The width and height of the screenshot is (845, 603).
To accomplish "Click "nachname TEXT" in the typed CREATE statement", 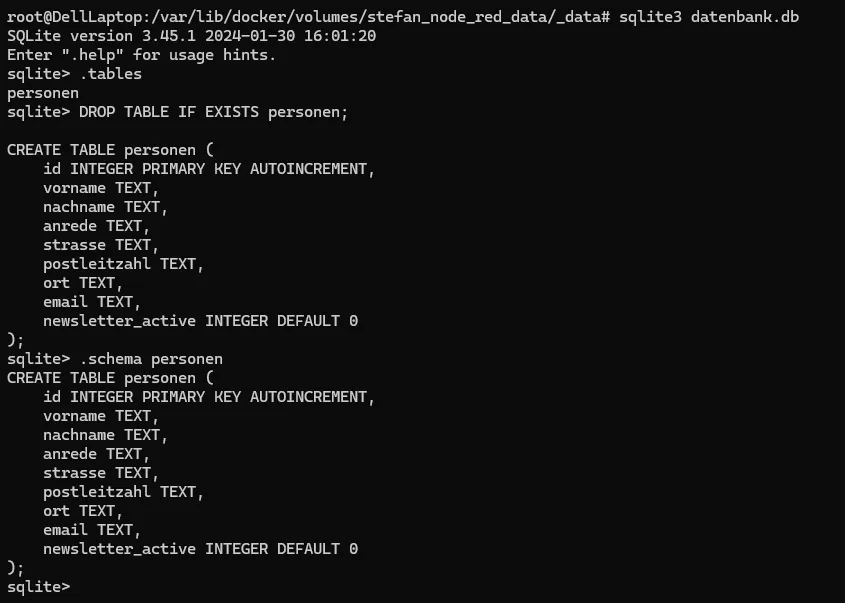I will 105,207.
